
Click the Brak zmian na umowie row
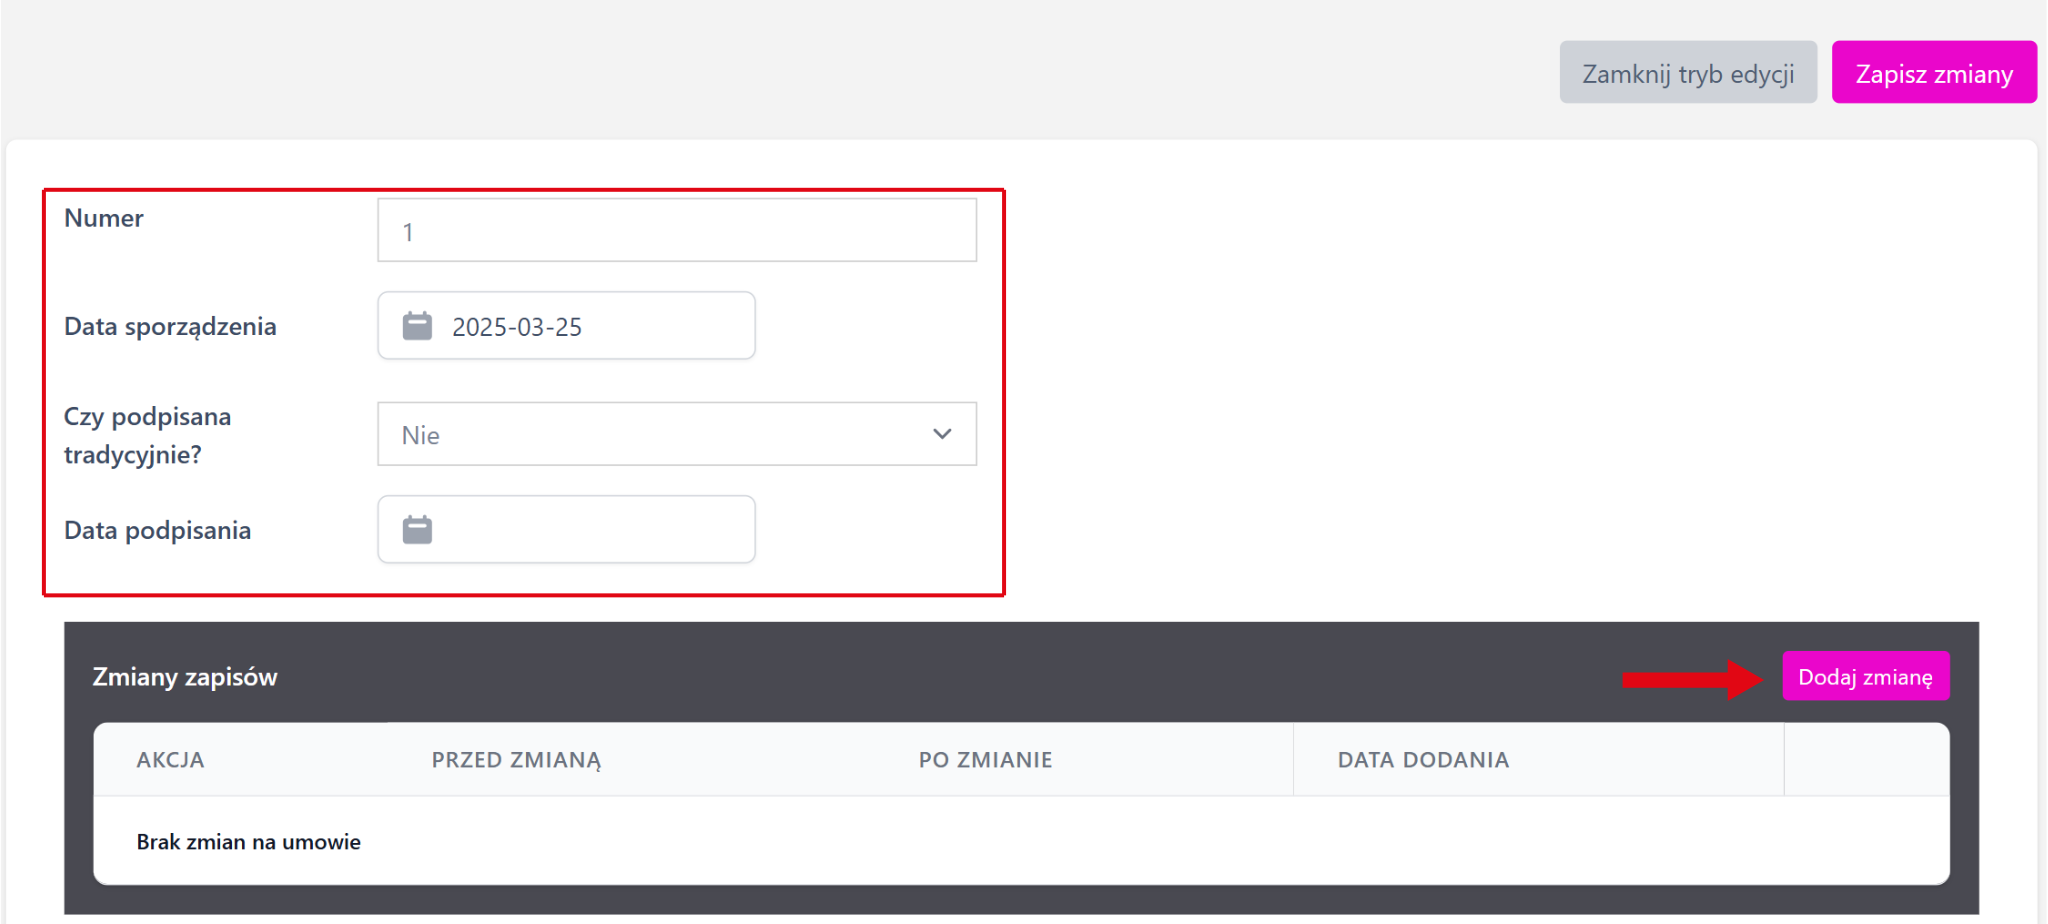tap(248, 842)
